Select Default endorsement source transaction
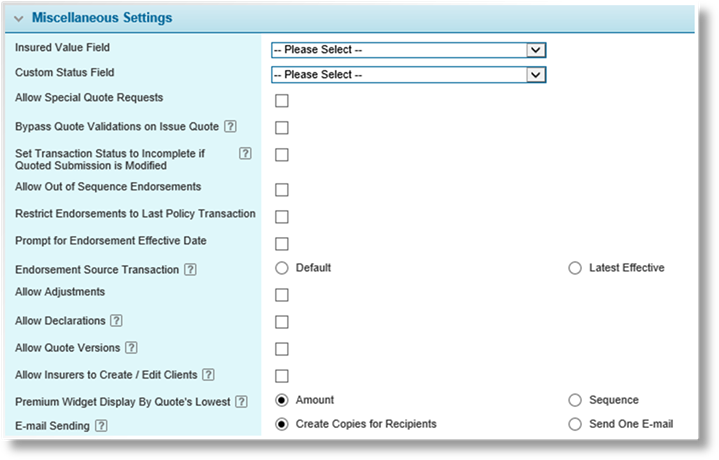The width and height of the screenshot is (719, 460). 282,268
